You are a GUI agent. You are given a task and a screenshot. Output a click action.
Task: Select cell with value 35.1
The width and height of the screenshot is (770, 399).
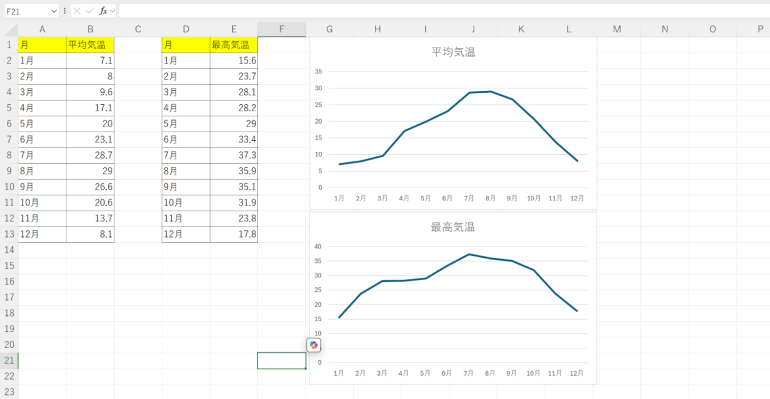tap(234, 186)
